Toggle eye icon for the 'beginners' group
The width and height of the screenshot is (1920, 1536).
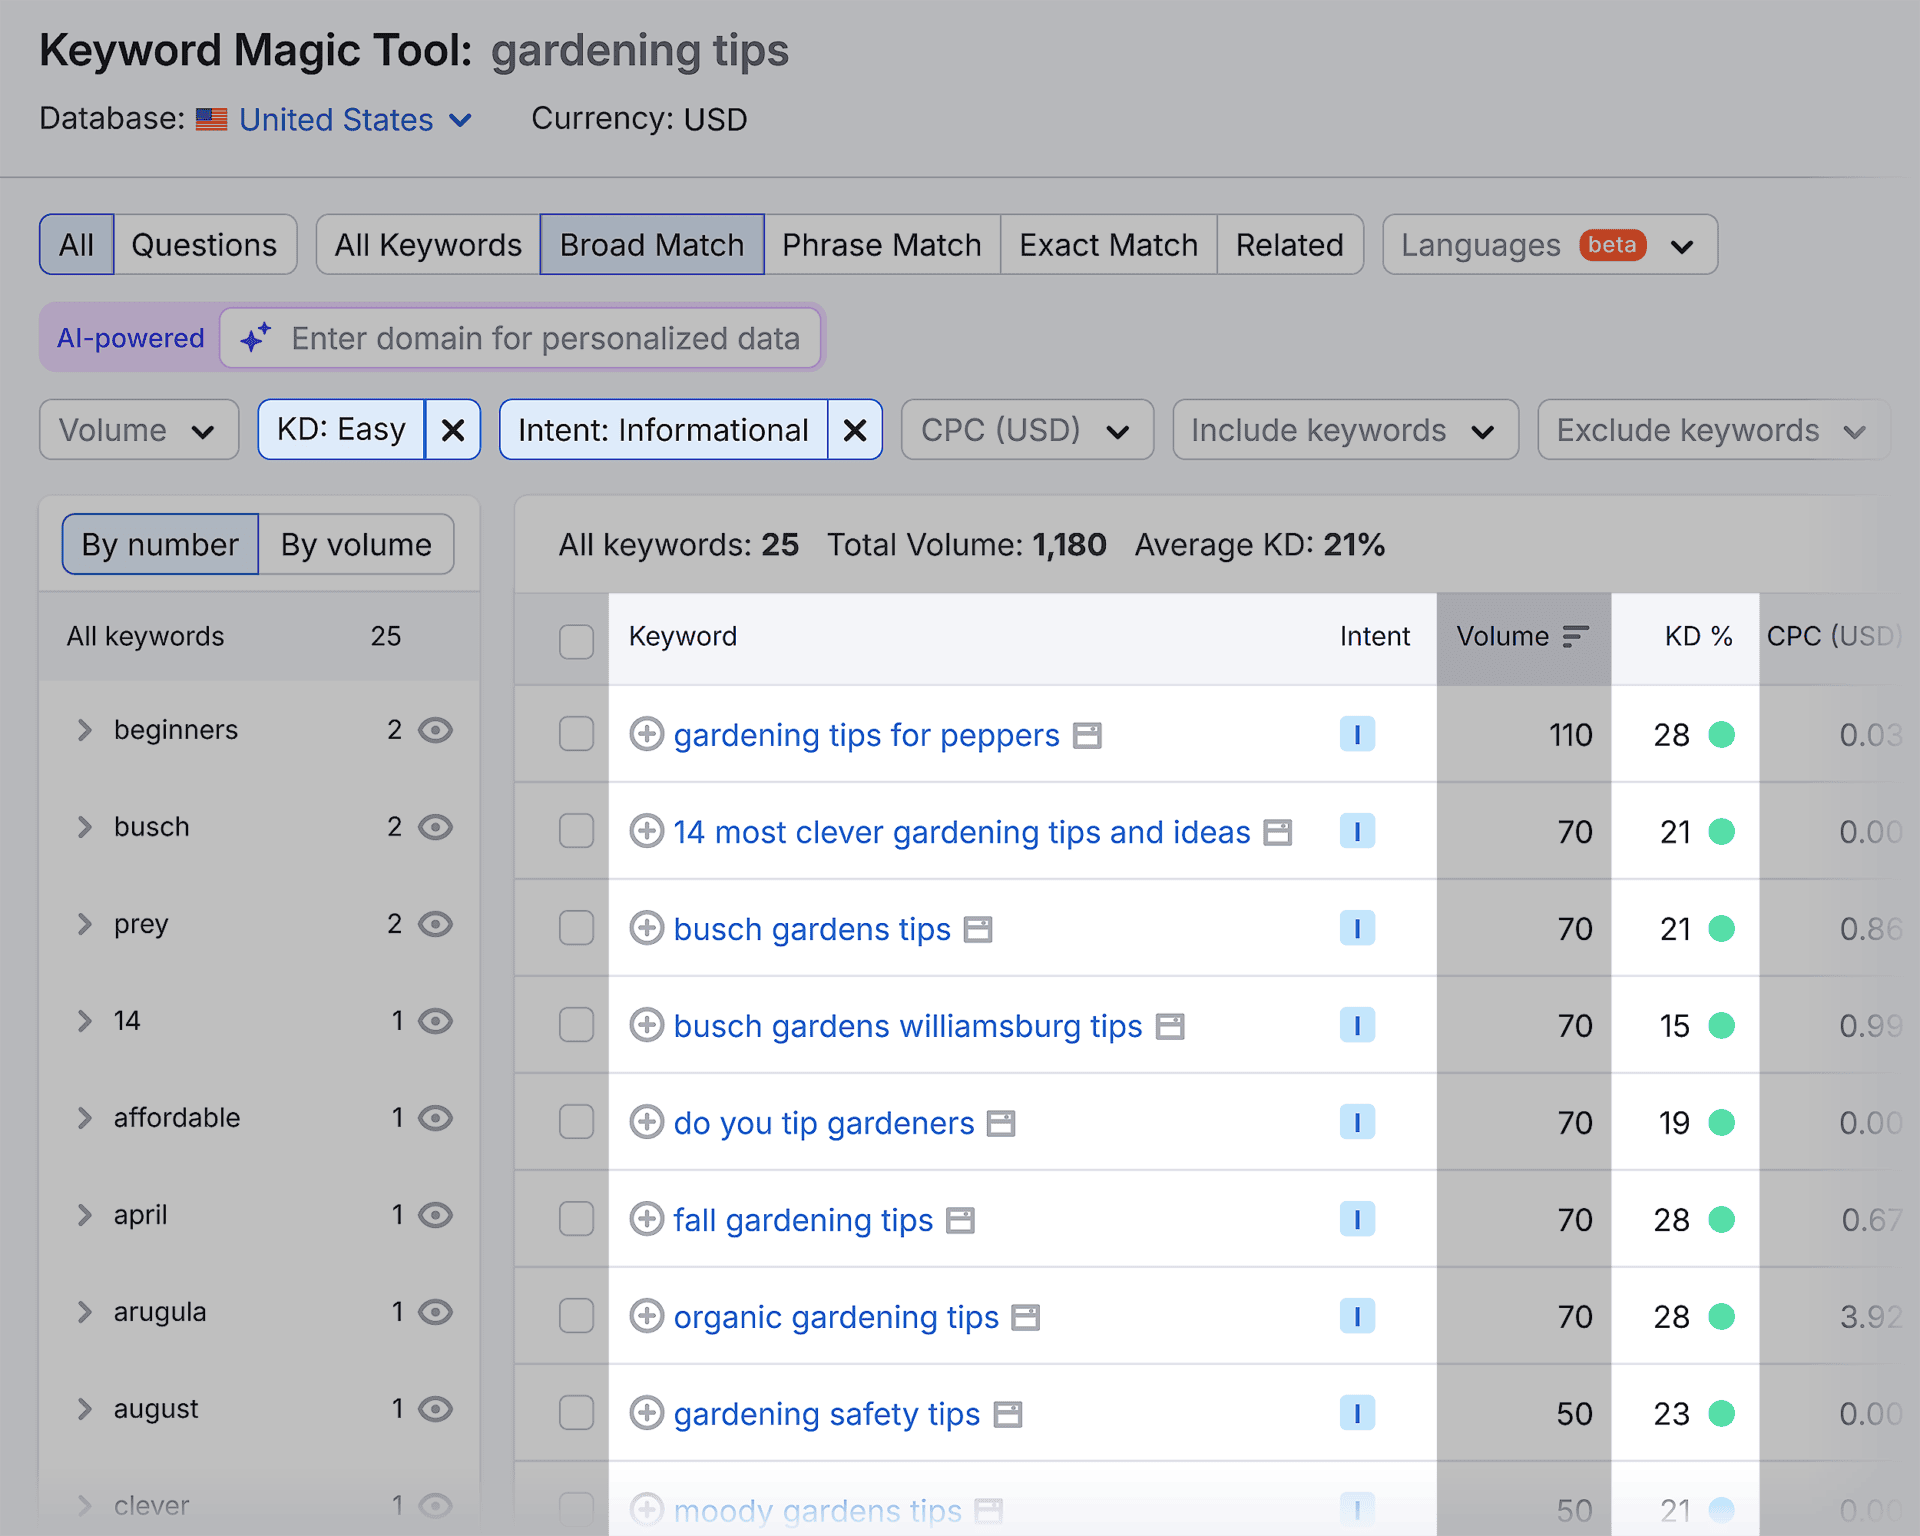tap(435, 730)
